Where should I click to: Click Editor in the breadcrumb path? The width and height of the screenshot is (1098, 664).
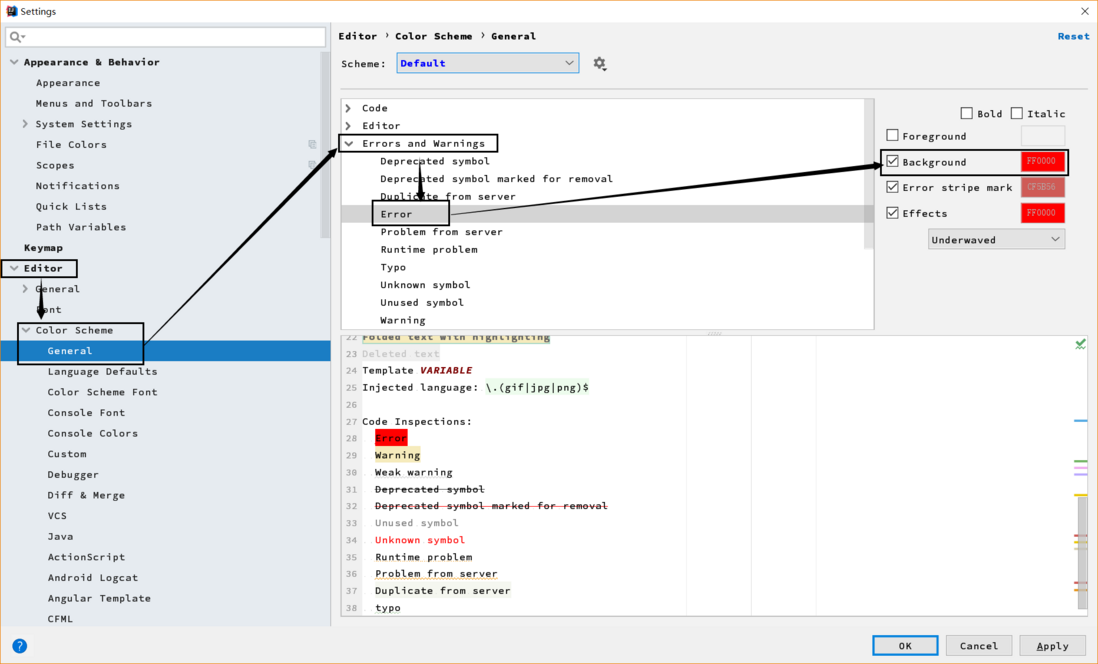tap(358, 36)
